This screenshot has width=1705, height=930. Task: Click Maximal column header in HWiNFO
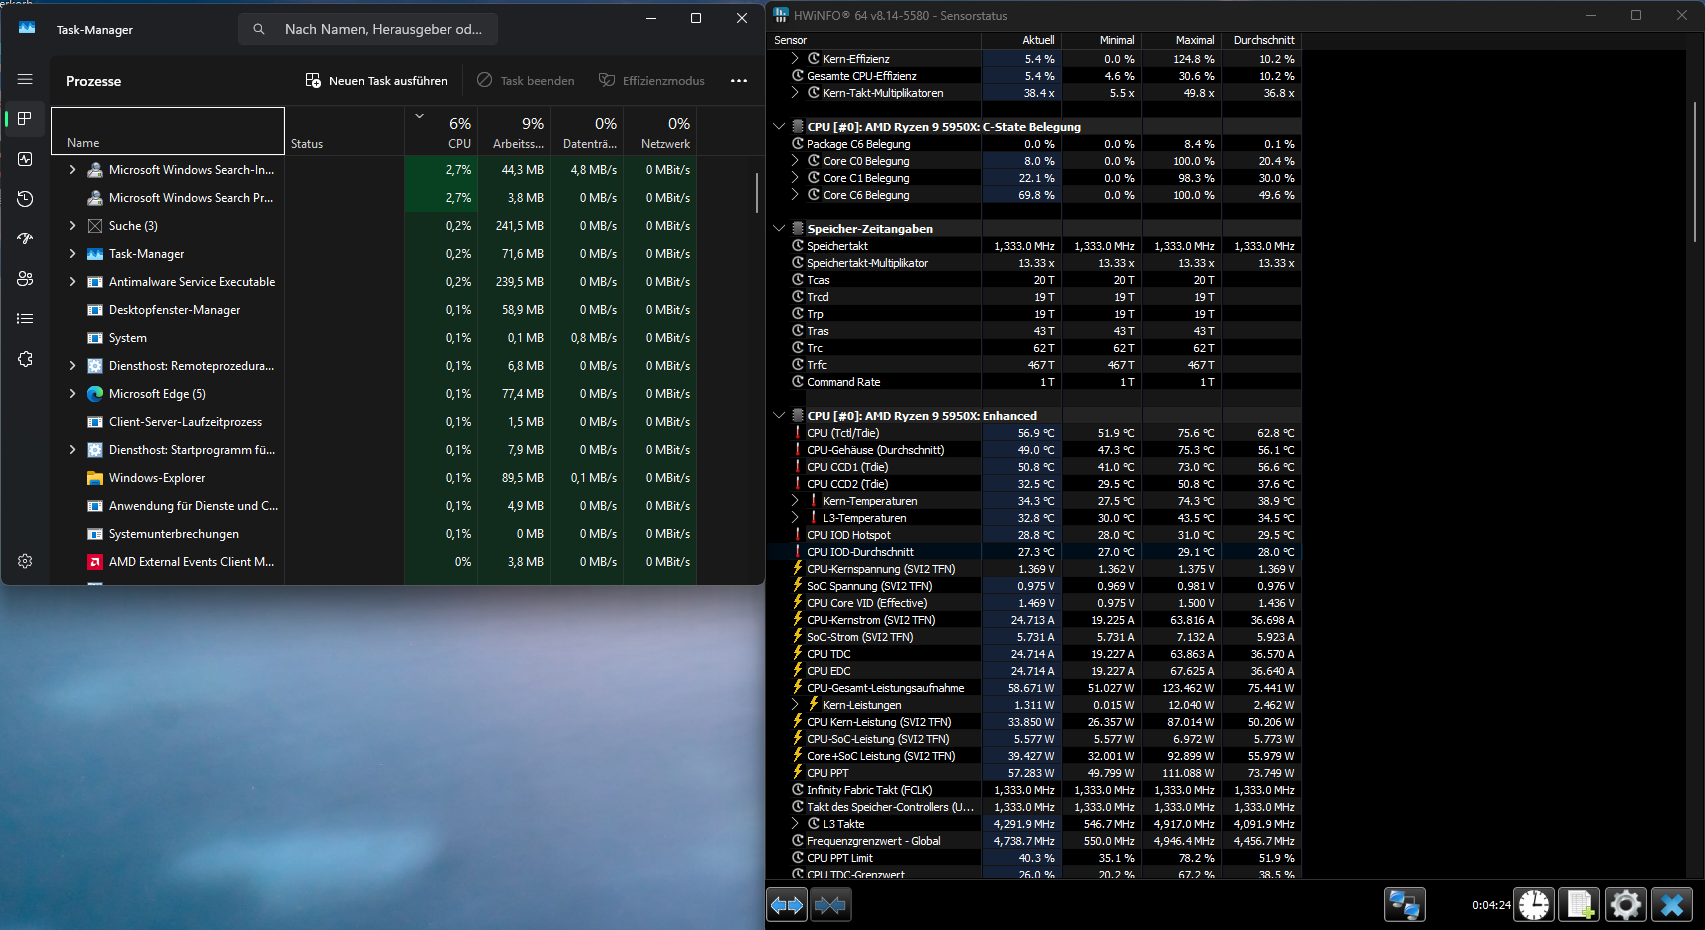point(1181,40)
